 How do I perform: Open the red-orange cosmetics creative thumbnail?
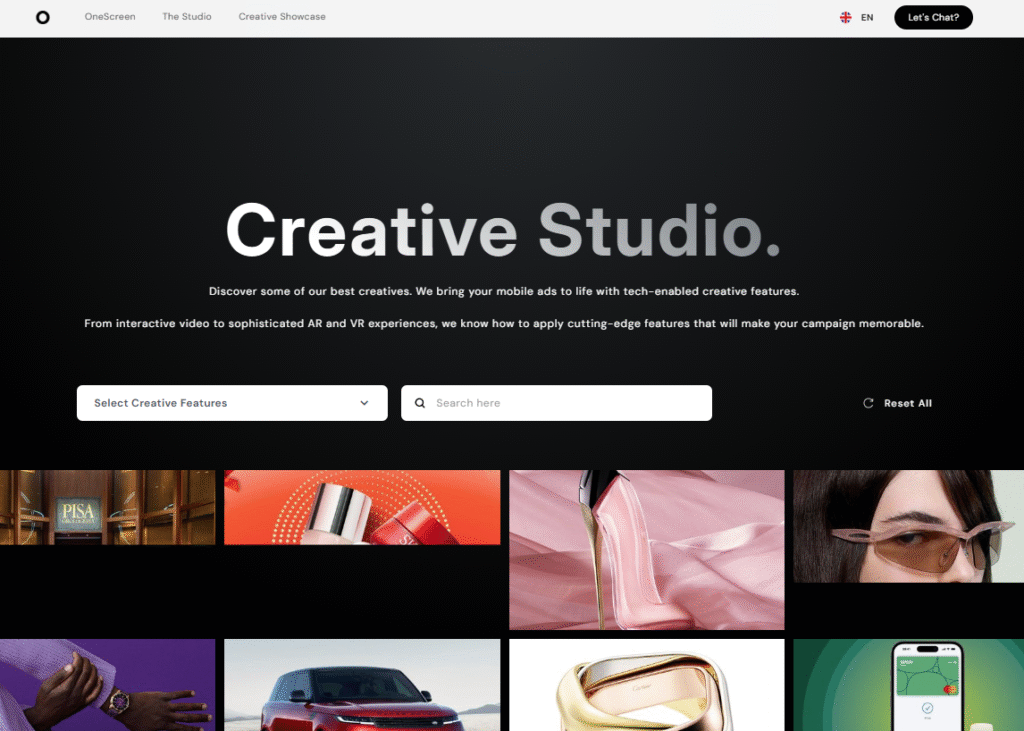coord(362,507)
